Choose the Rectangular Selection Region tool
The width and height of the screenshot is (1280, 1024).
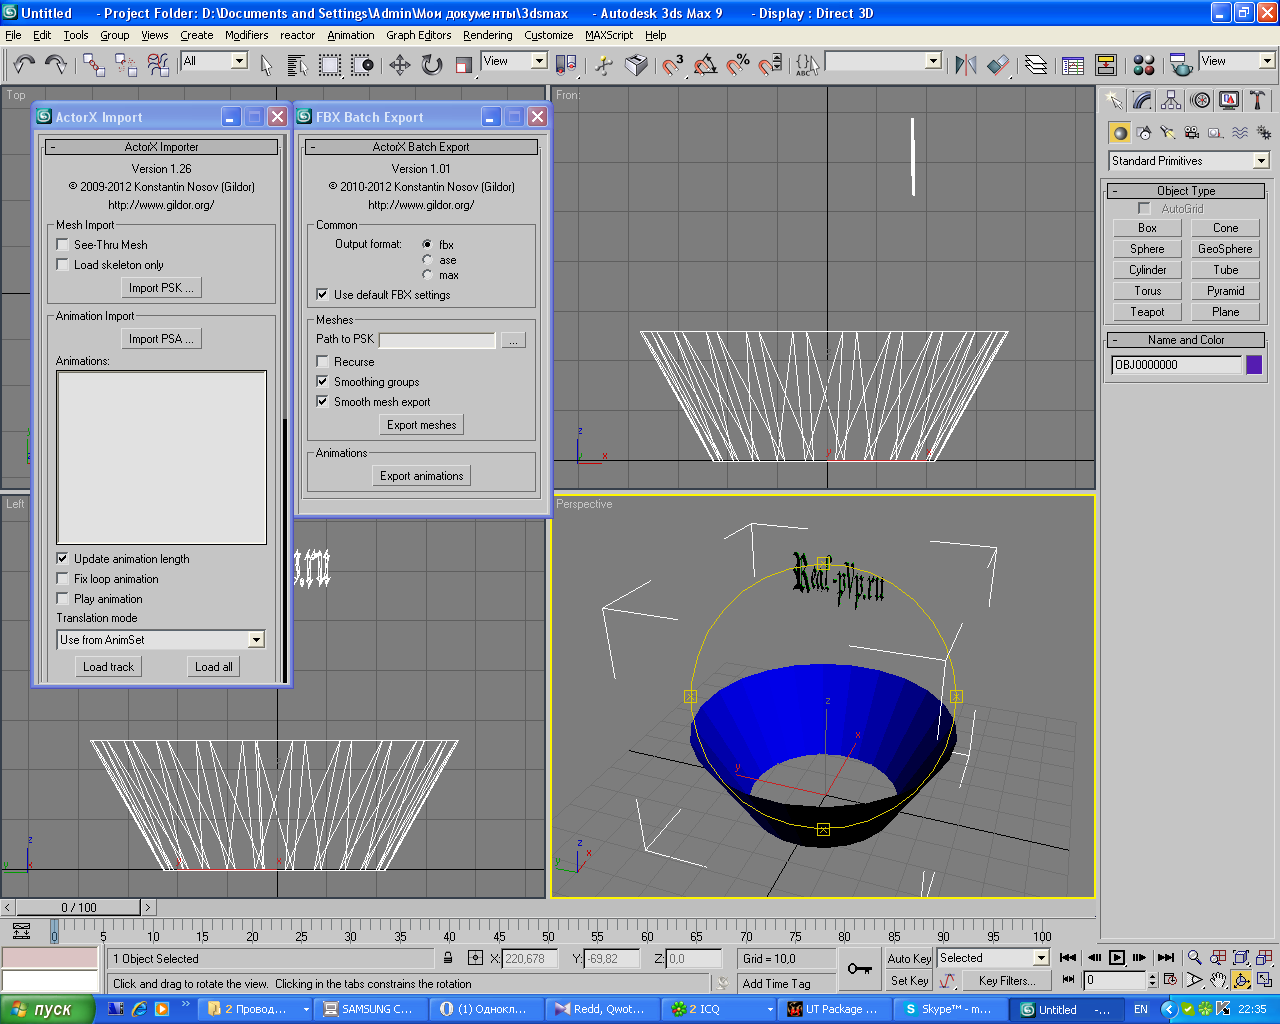(330, 65)
